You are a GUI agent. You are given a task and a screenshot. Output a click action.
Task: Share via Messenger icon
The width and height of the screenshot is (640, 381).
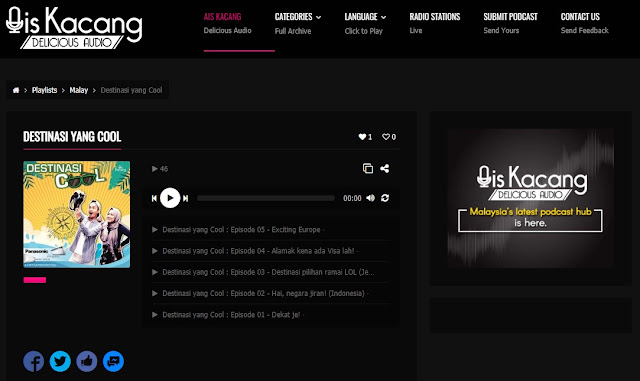[113, 361]
